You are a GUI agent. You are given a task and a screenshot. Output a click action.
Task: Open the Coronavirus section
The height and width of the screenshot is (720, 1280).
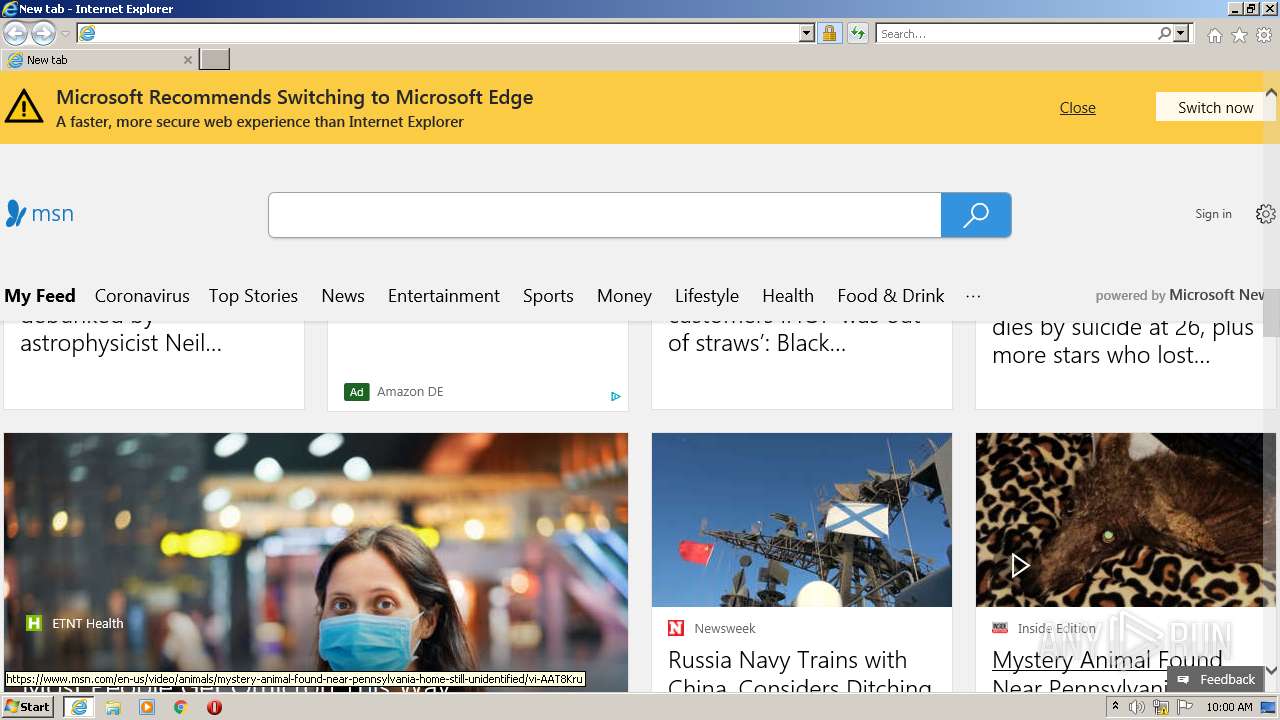tap(142, 296)
